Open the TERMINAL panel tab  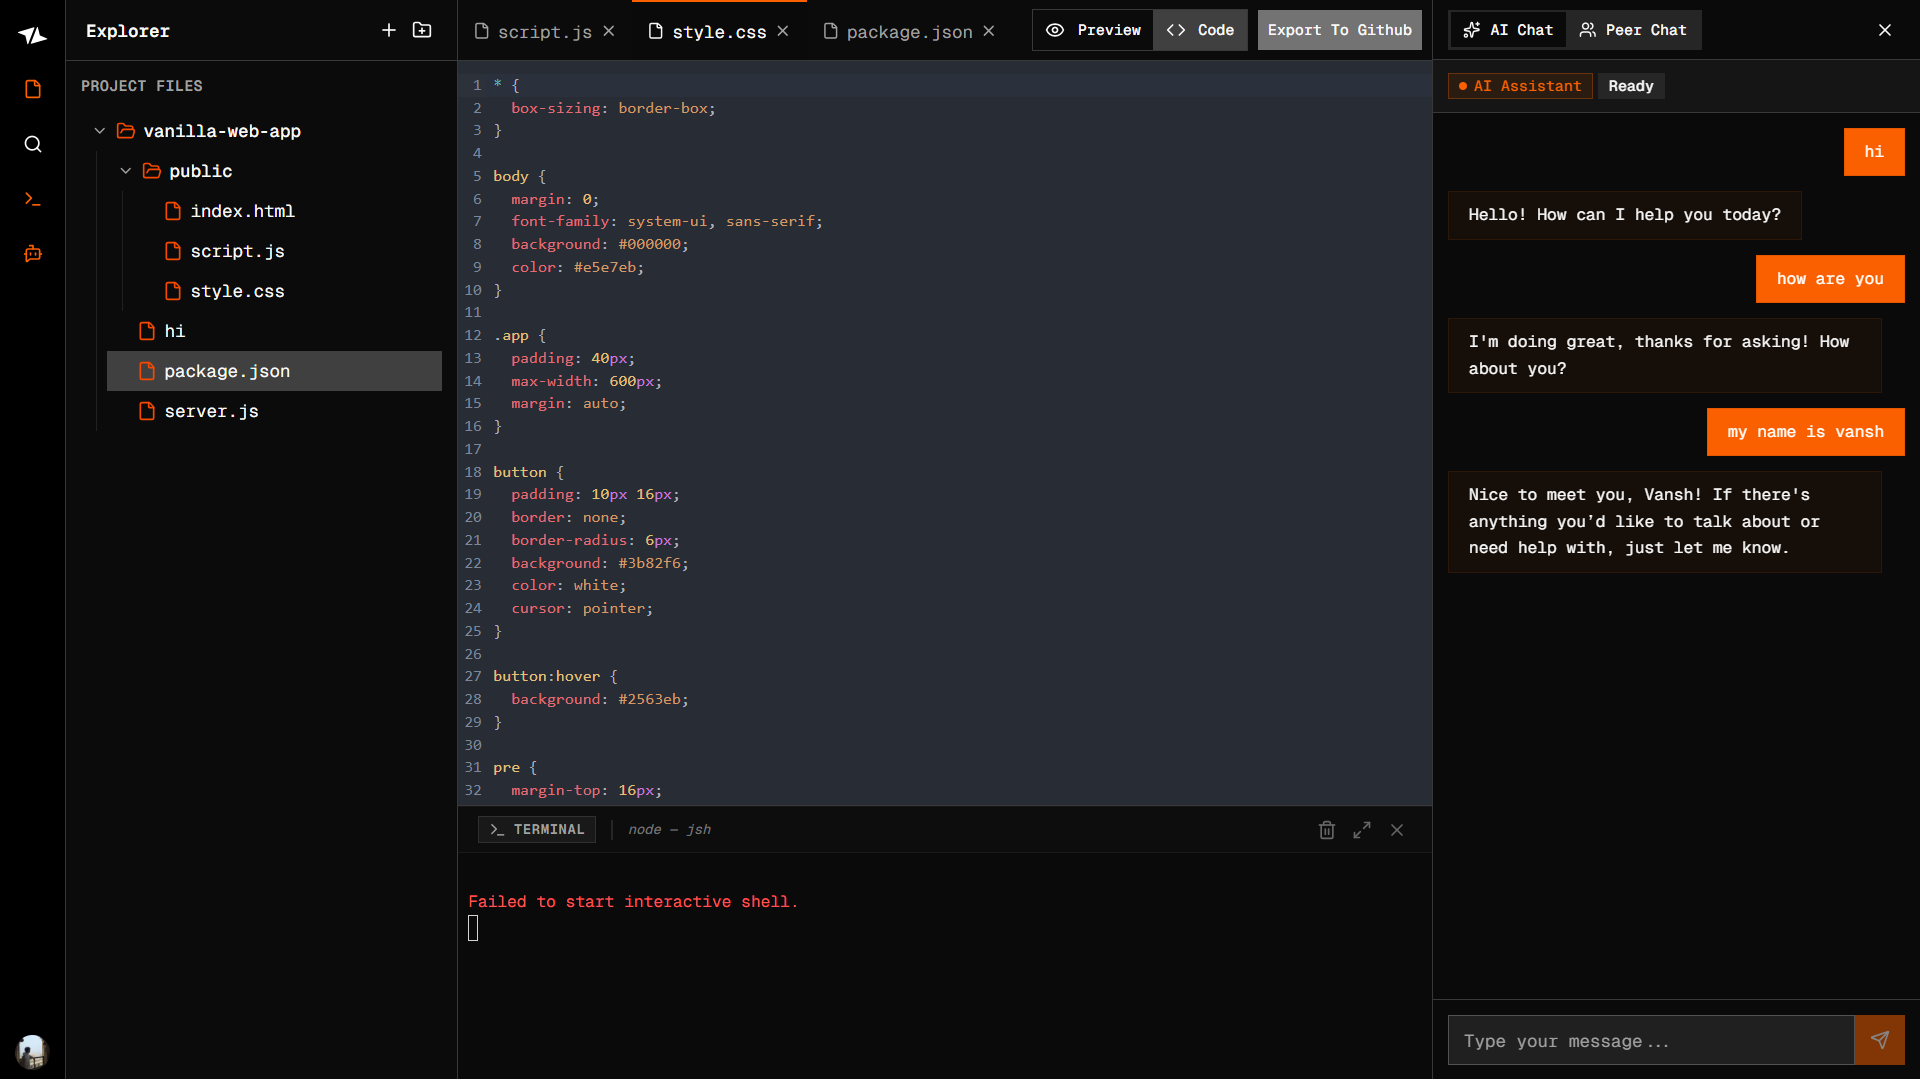click(536, 829)
